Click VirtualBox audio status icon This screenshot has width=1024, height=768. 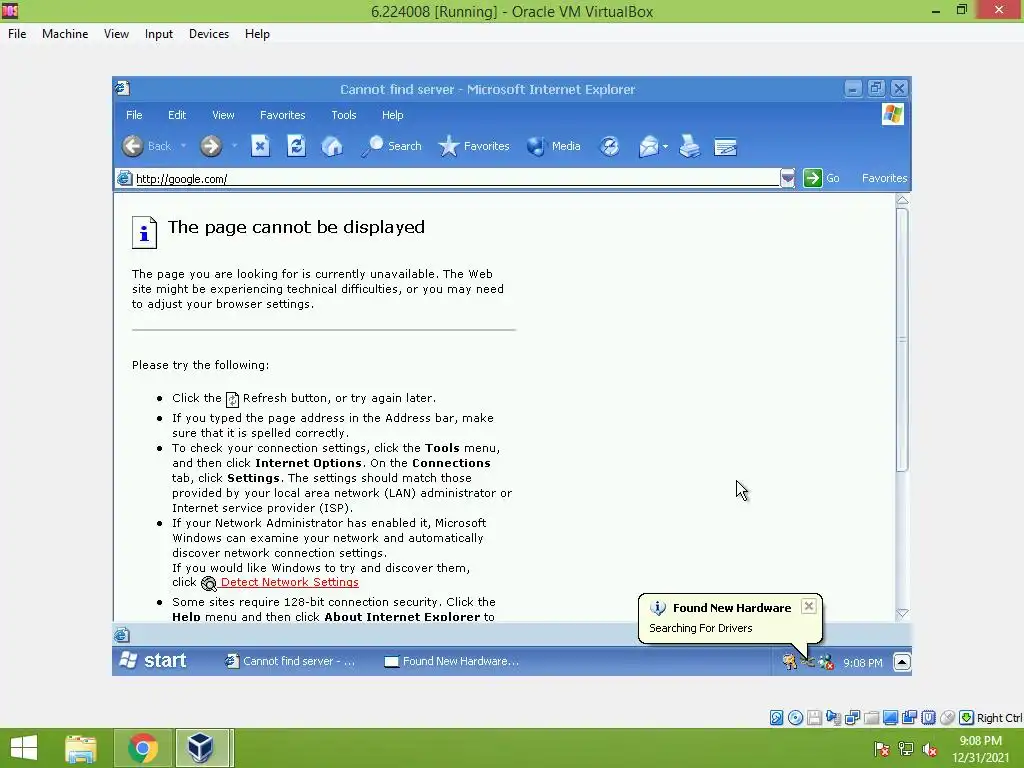[x=833, y=718]
